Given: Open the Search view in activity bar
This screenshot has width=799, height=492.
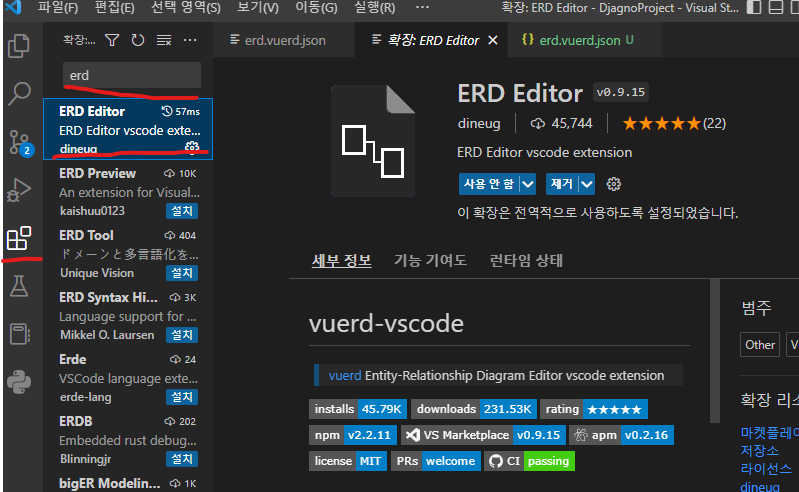Looking at the screenshot, I should (x=19, y=94).
